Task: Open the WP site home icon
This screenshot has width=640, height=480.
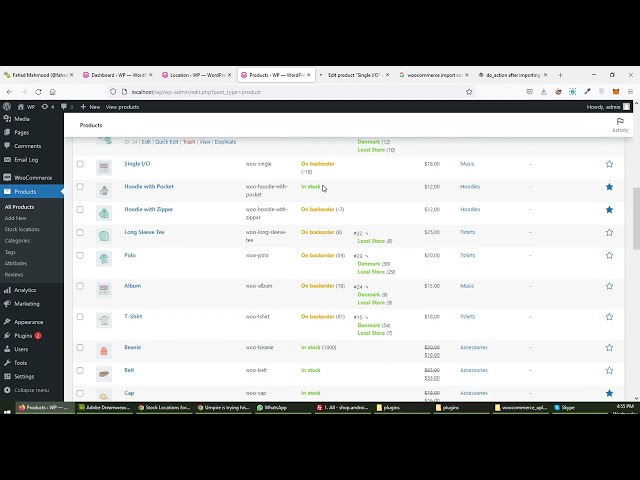Action: click(x=21, y=107)
